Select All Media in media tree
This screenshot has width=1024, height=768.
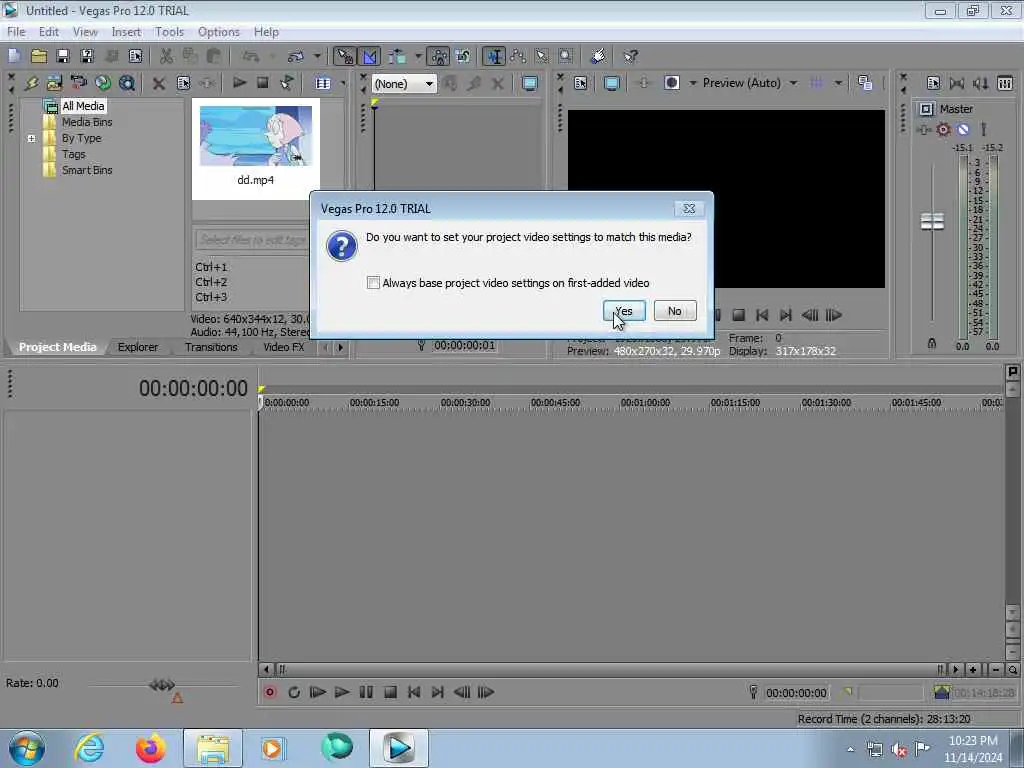click(83, 106)
